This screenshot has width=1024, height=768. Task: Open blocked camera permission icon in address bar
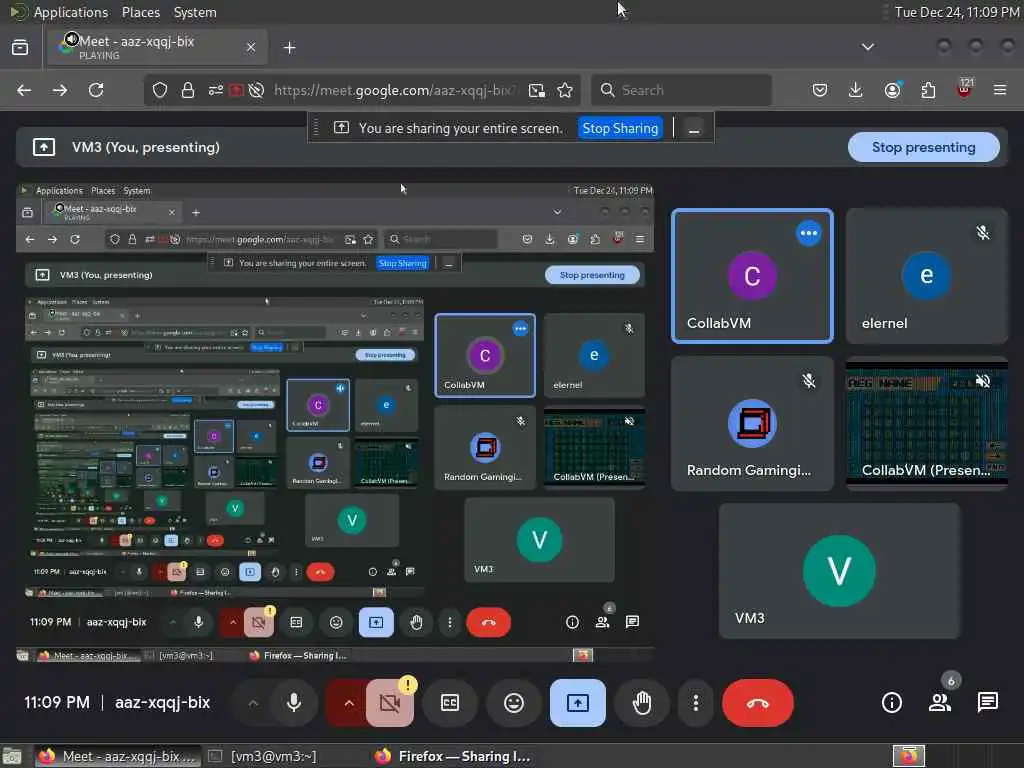click(257, 90)
